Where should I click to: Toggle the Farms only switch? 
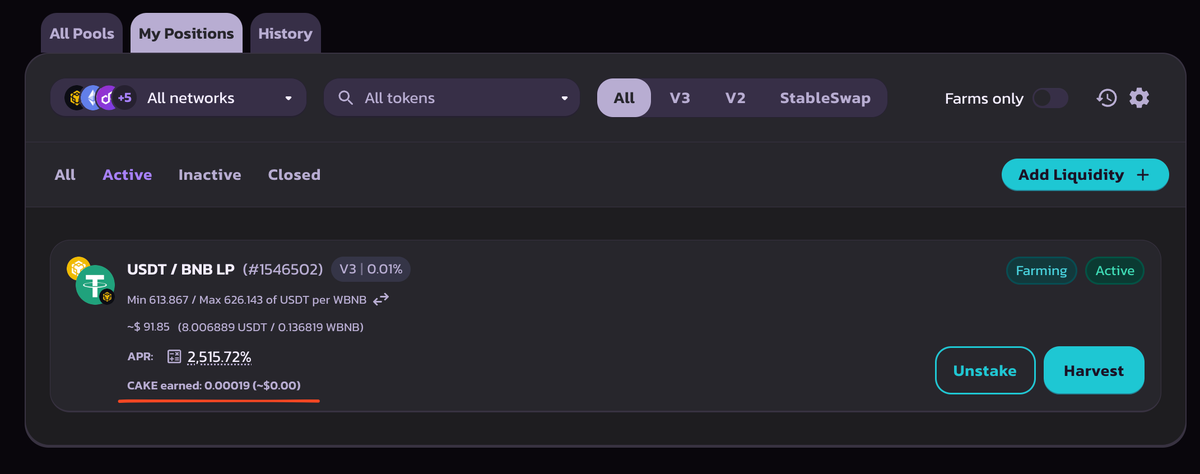[x=1050, y=98]
